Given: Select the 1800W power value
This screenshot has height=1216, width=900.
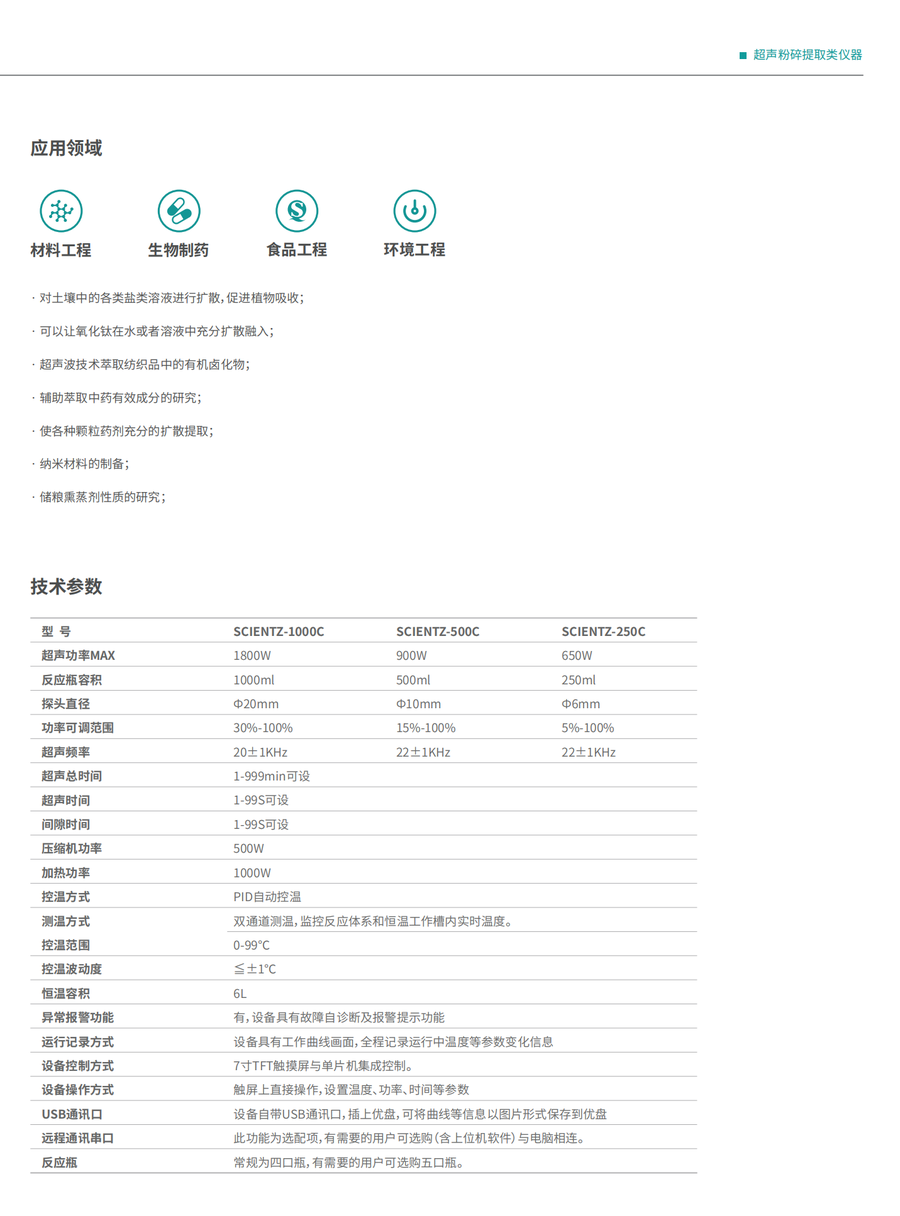Looking at the screenshot, I should [252, 656].
